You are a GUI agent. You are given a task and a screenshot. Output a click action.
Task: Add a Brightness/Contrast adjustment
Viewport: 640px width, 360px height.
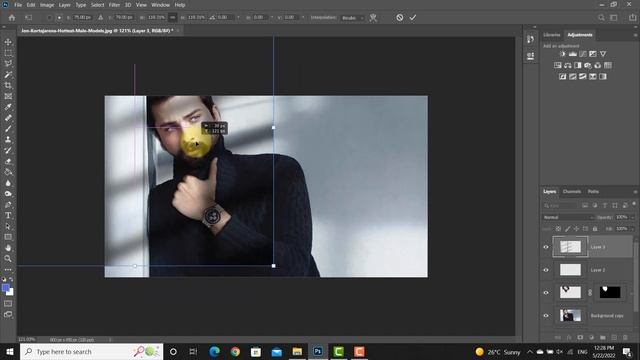pyautogui.click(x=562, y=54)
